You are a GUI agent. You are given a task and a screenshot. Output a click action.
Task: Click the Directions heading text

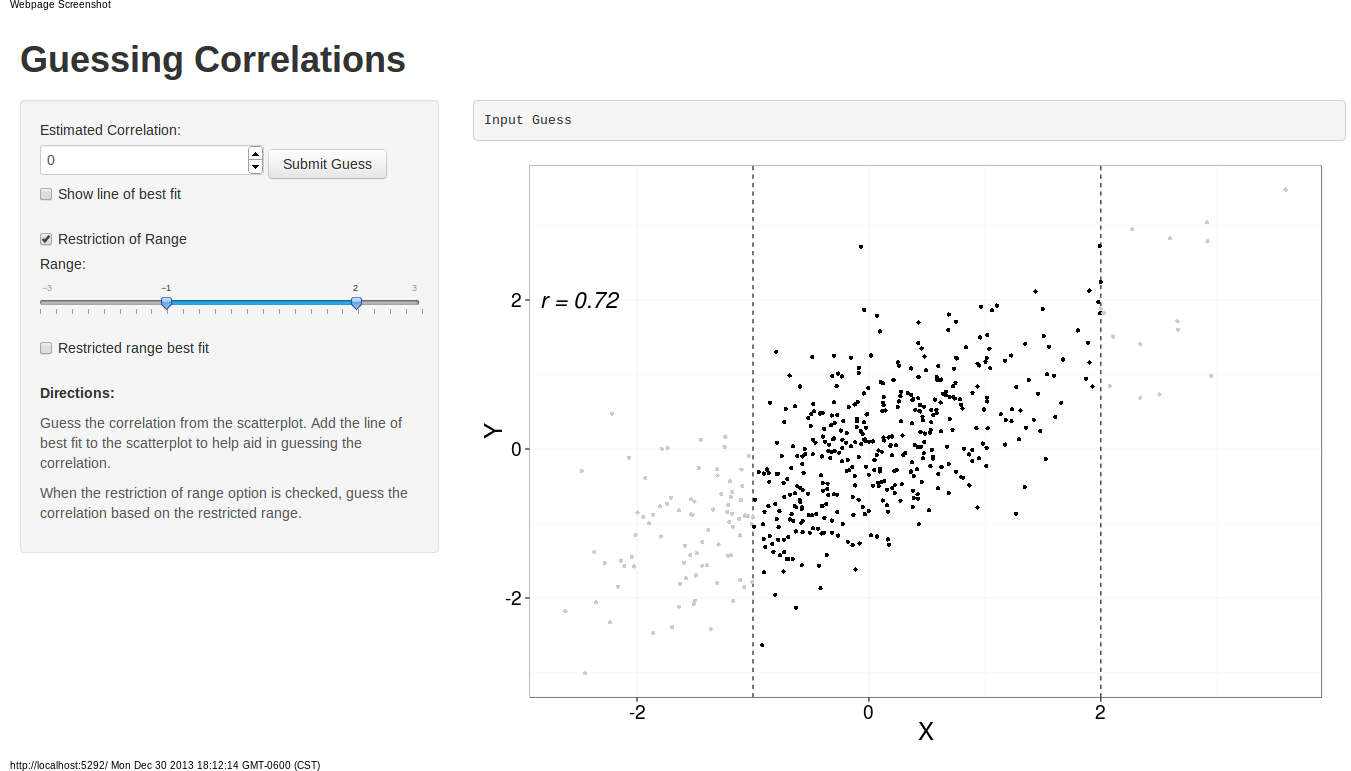click(77, 393)
